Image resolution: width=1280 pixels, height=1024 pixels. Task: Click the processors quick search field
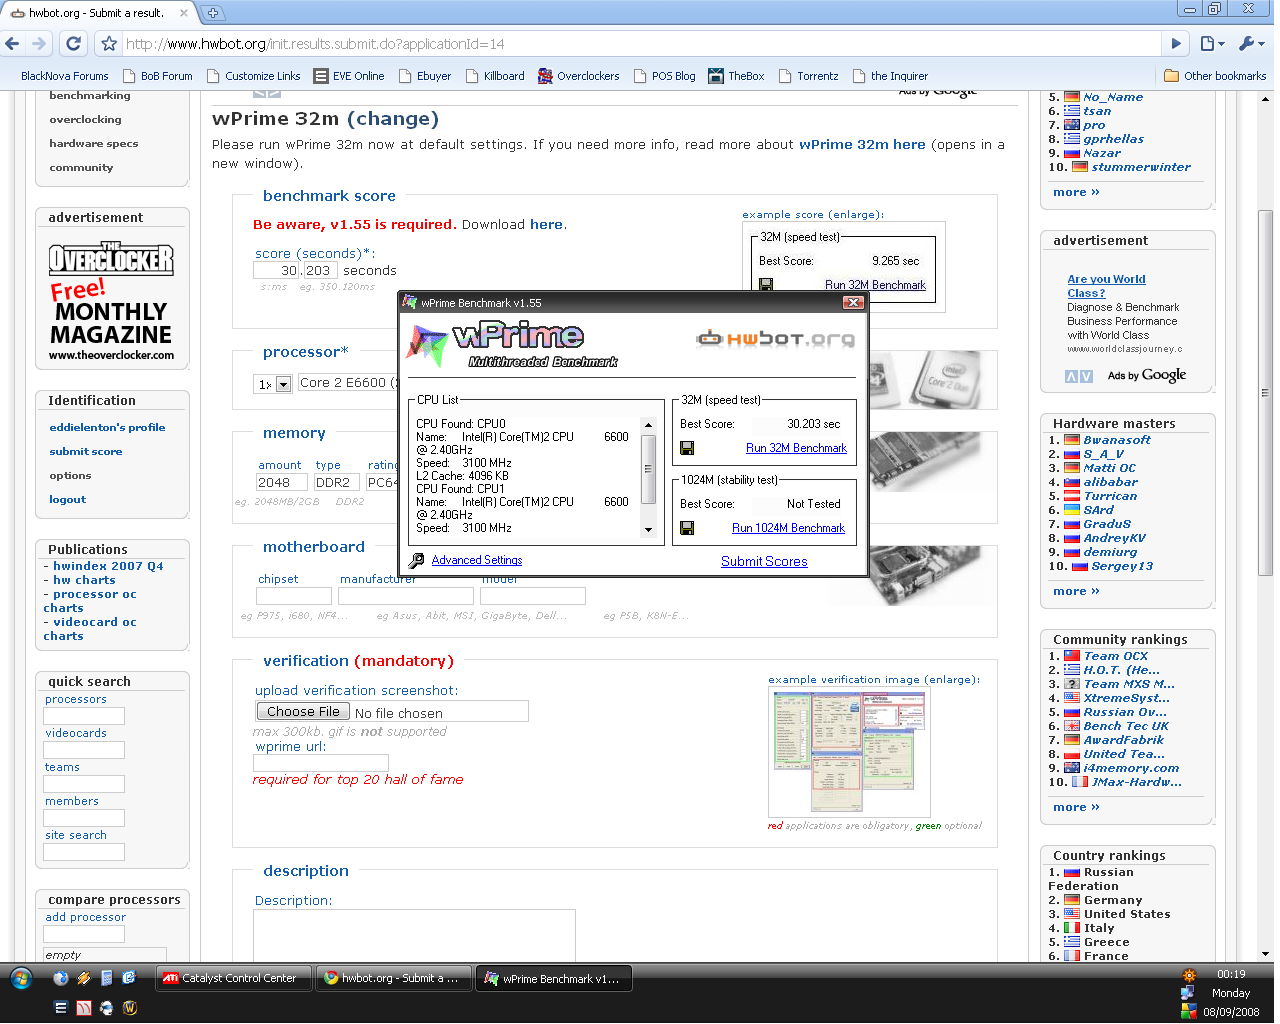click(x=84, y=716)
